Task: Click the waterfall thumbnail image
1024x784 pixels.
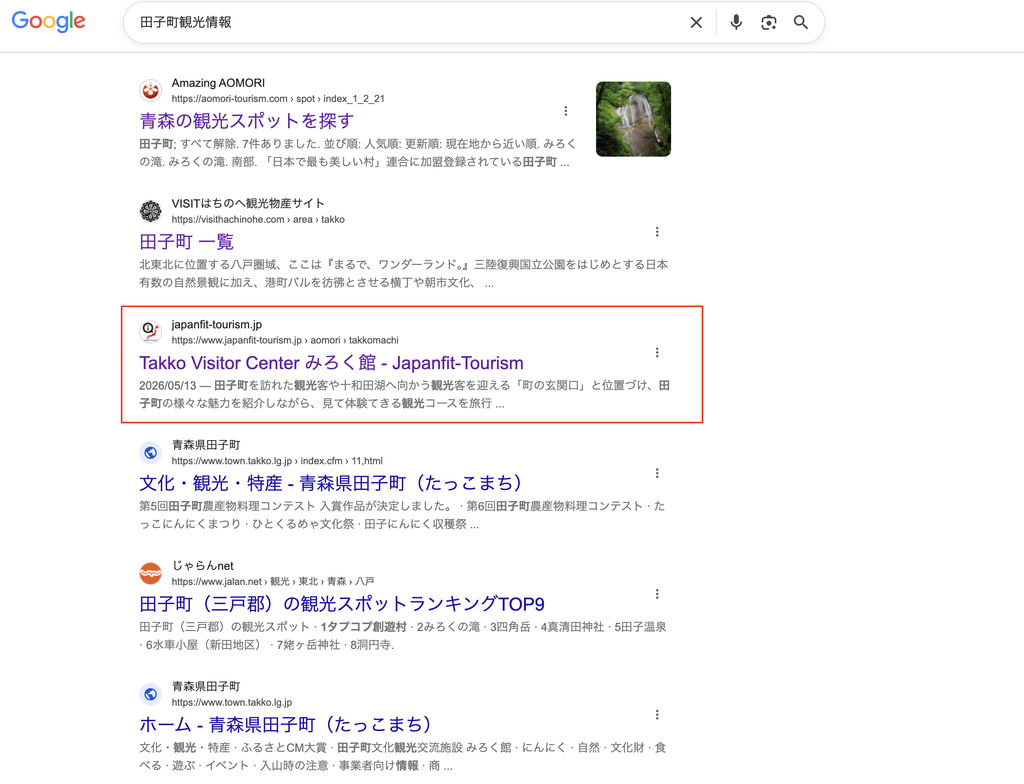Action: coord(633,119)
